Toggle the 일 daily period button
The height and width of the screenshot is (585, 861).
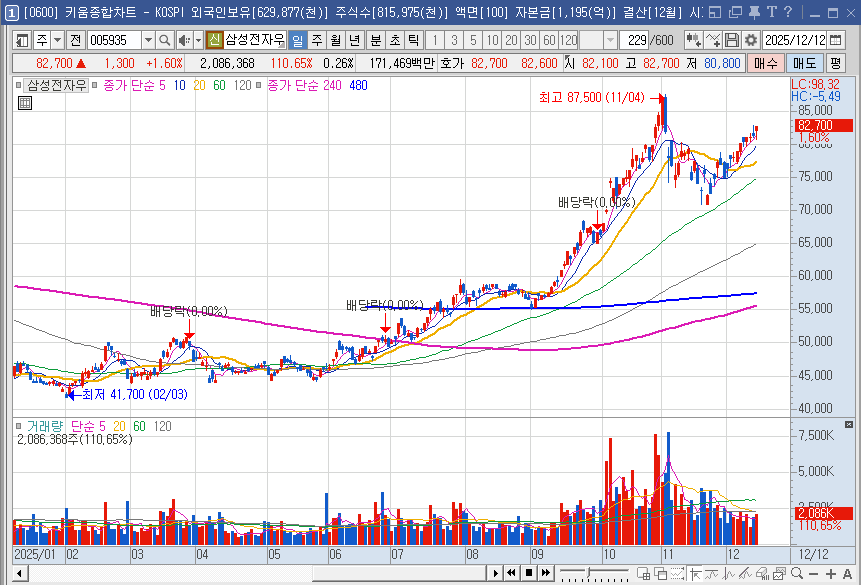point(298,40)
